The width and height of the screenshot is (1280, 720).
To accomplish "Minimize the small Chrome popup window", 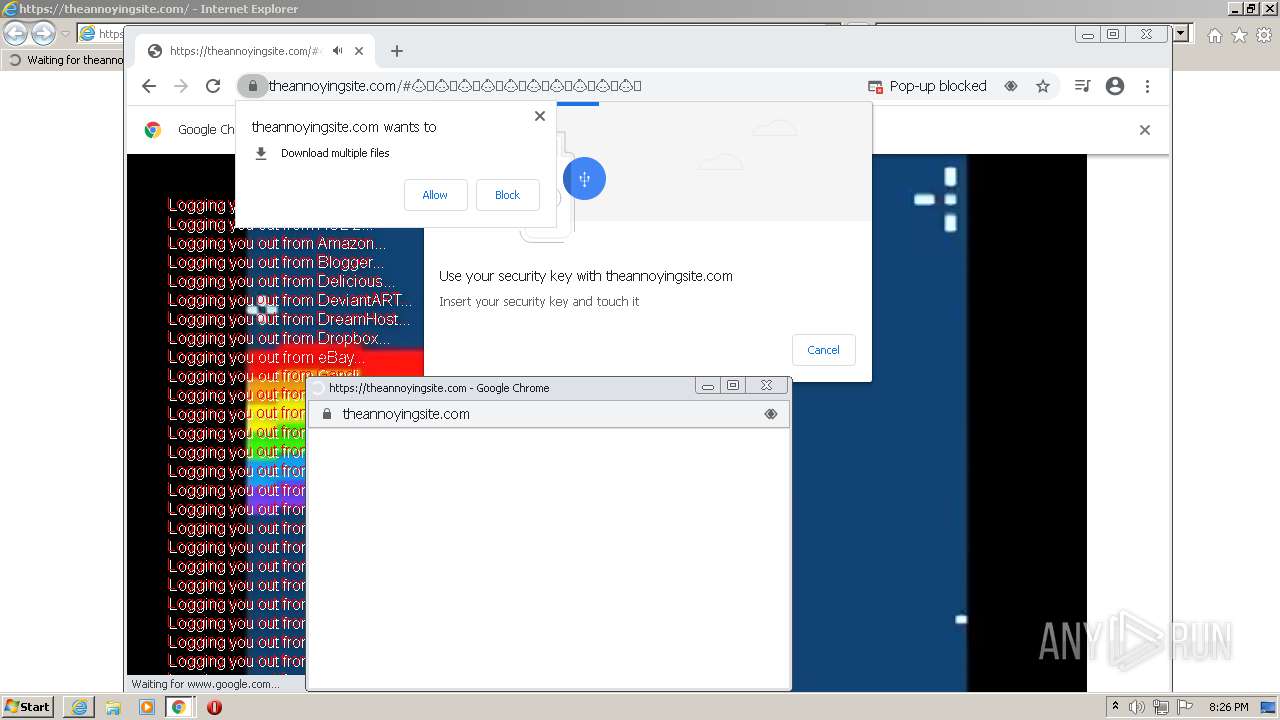I will tap(708, 386).
